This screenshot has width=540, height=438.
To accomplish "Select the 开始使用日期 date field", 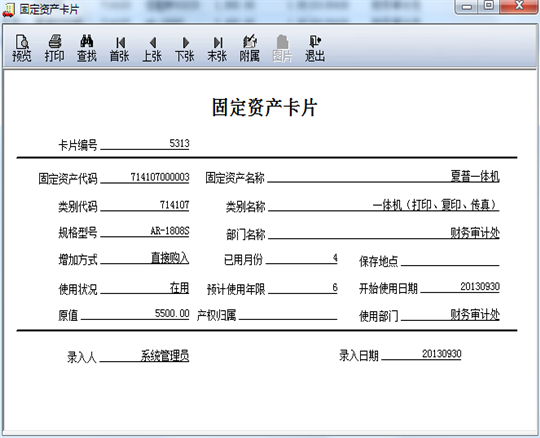I will coord(460,286).
